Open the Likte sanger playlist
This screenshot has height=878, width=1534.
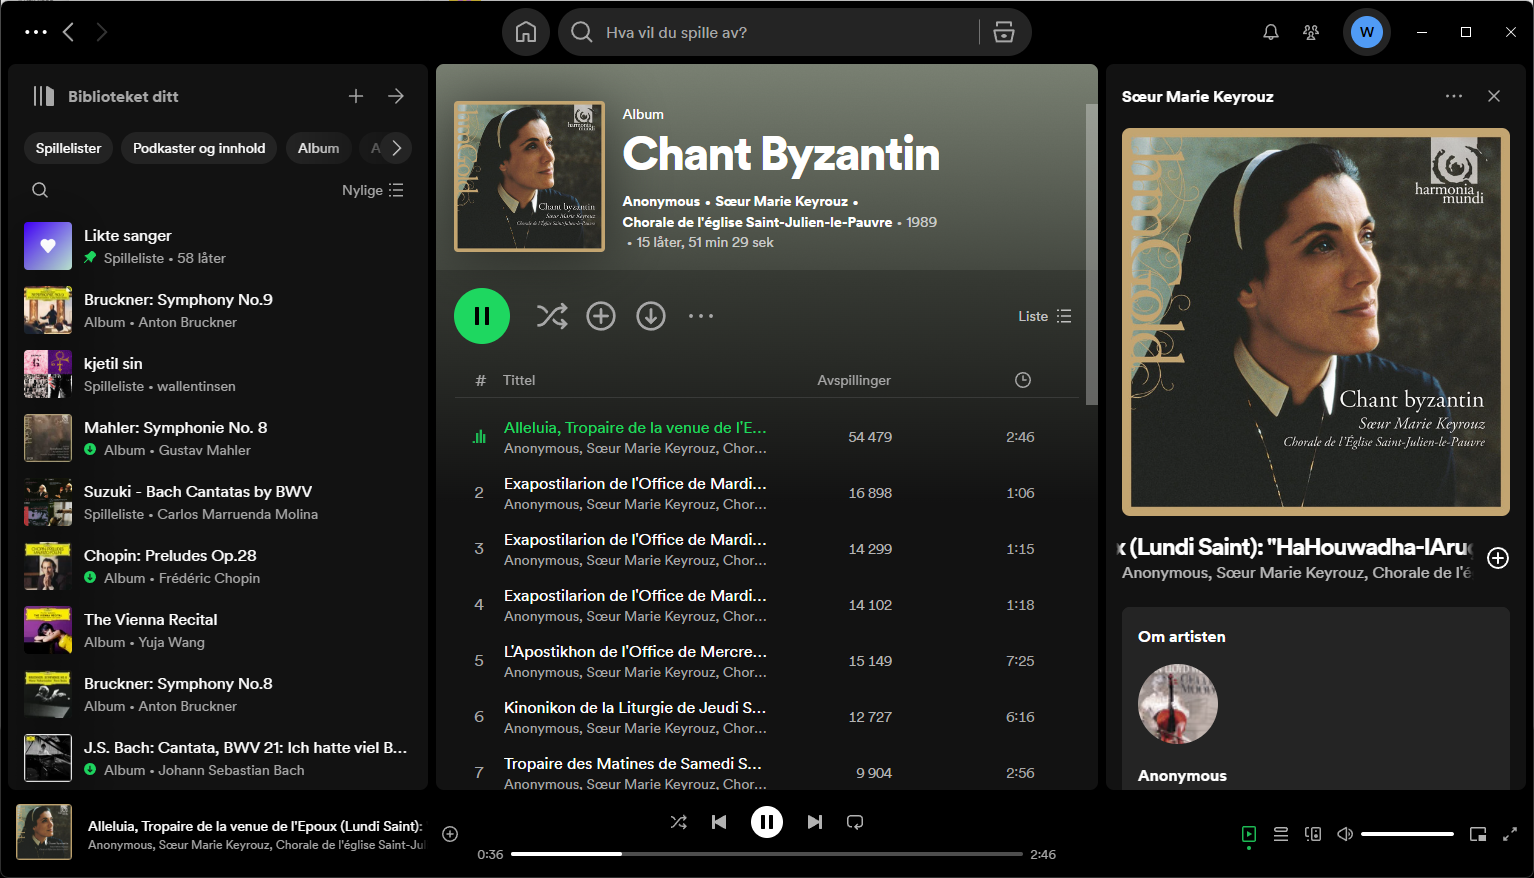pos(218,246)
